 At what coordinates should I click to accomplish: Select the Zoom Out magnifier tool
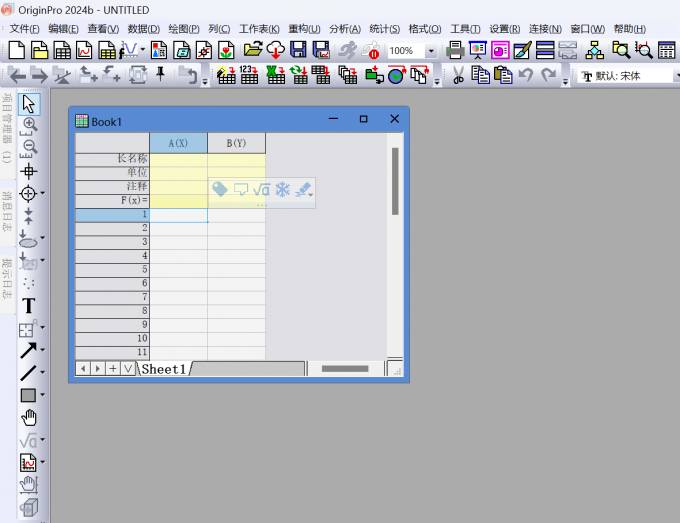(x=29, y=149)
